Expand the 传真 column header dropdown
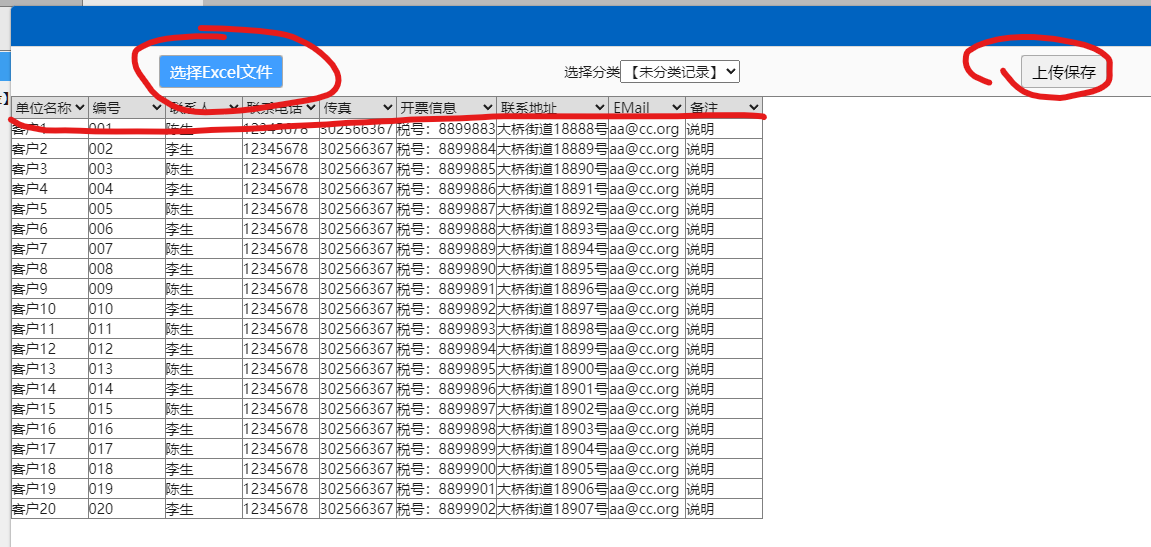The image size is (1151, 547). (358, 107)
